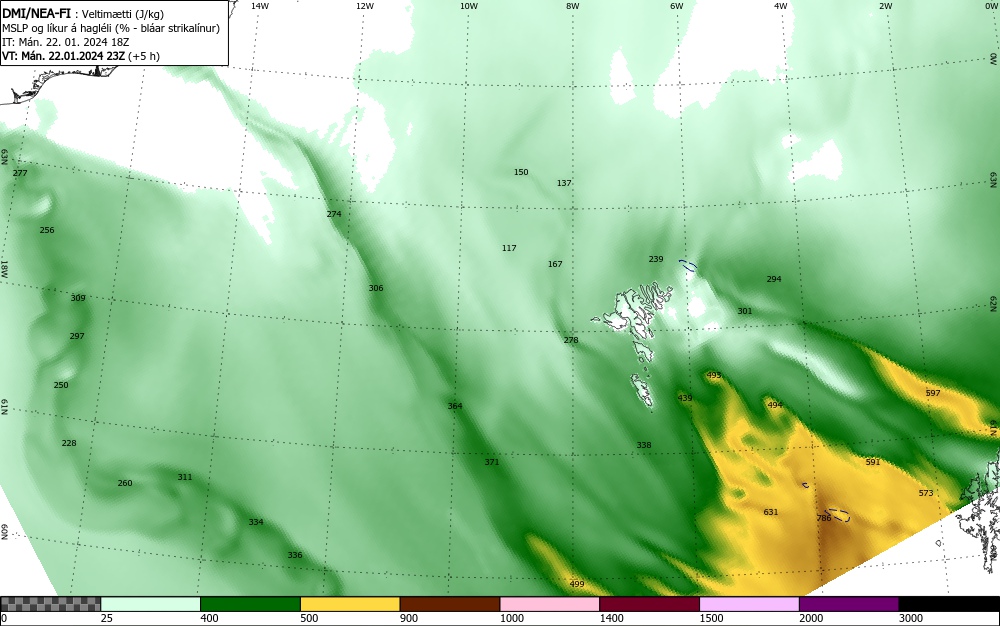Click the 786 value on the map

click(824, 518)
